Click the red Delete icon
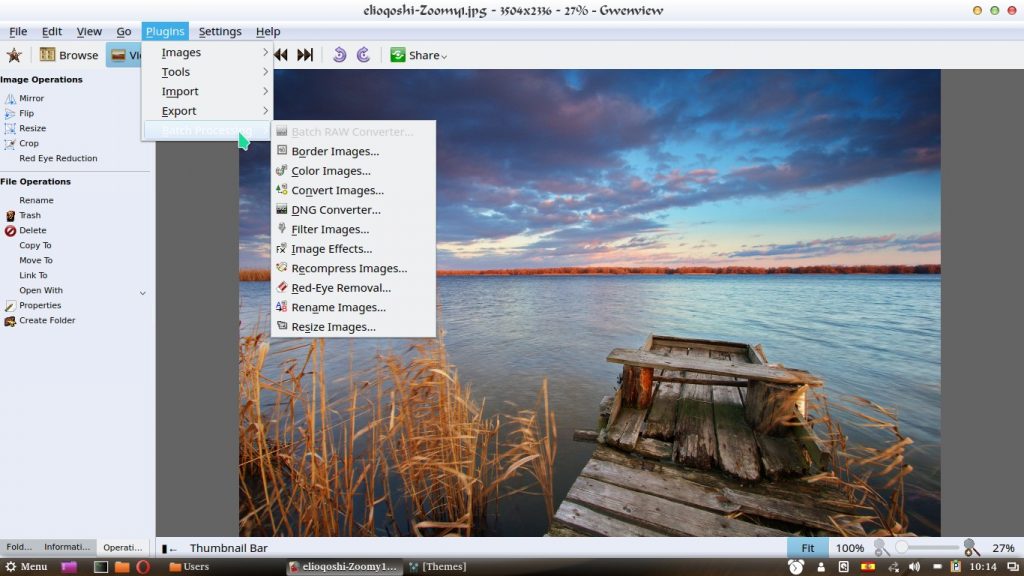This screenshot has height=576, width=1024. (x=10, y=231)
